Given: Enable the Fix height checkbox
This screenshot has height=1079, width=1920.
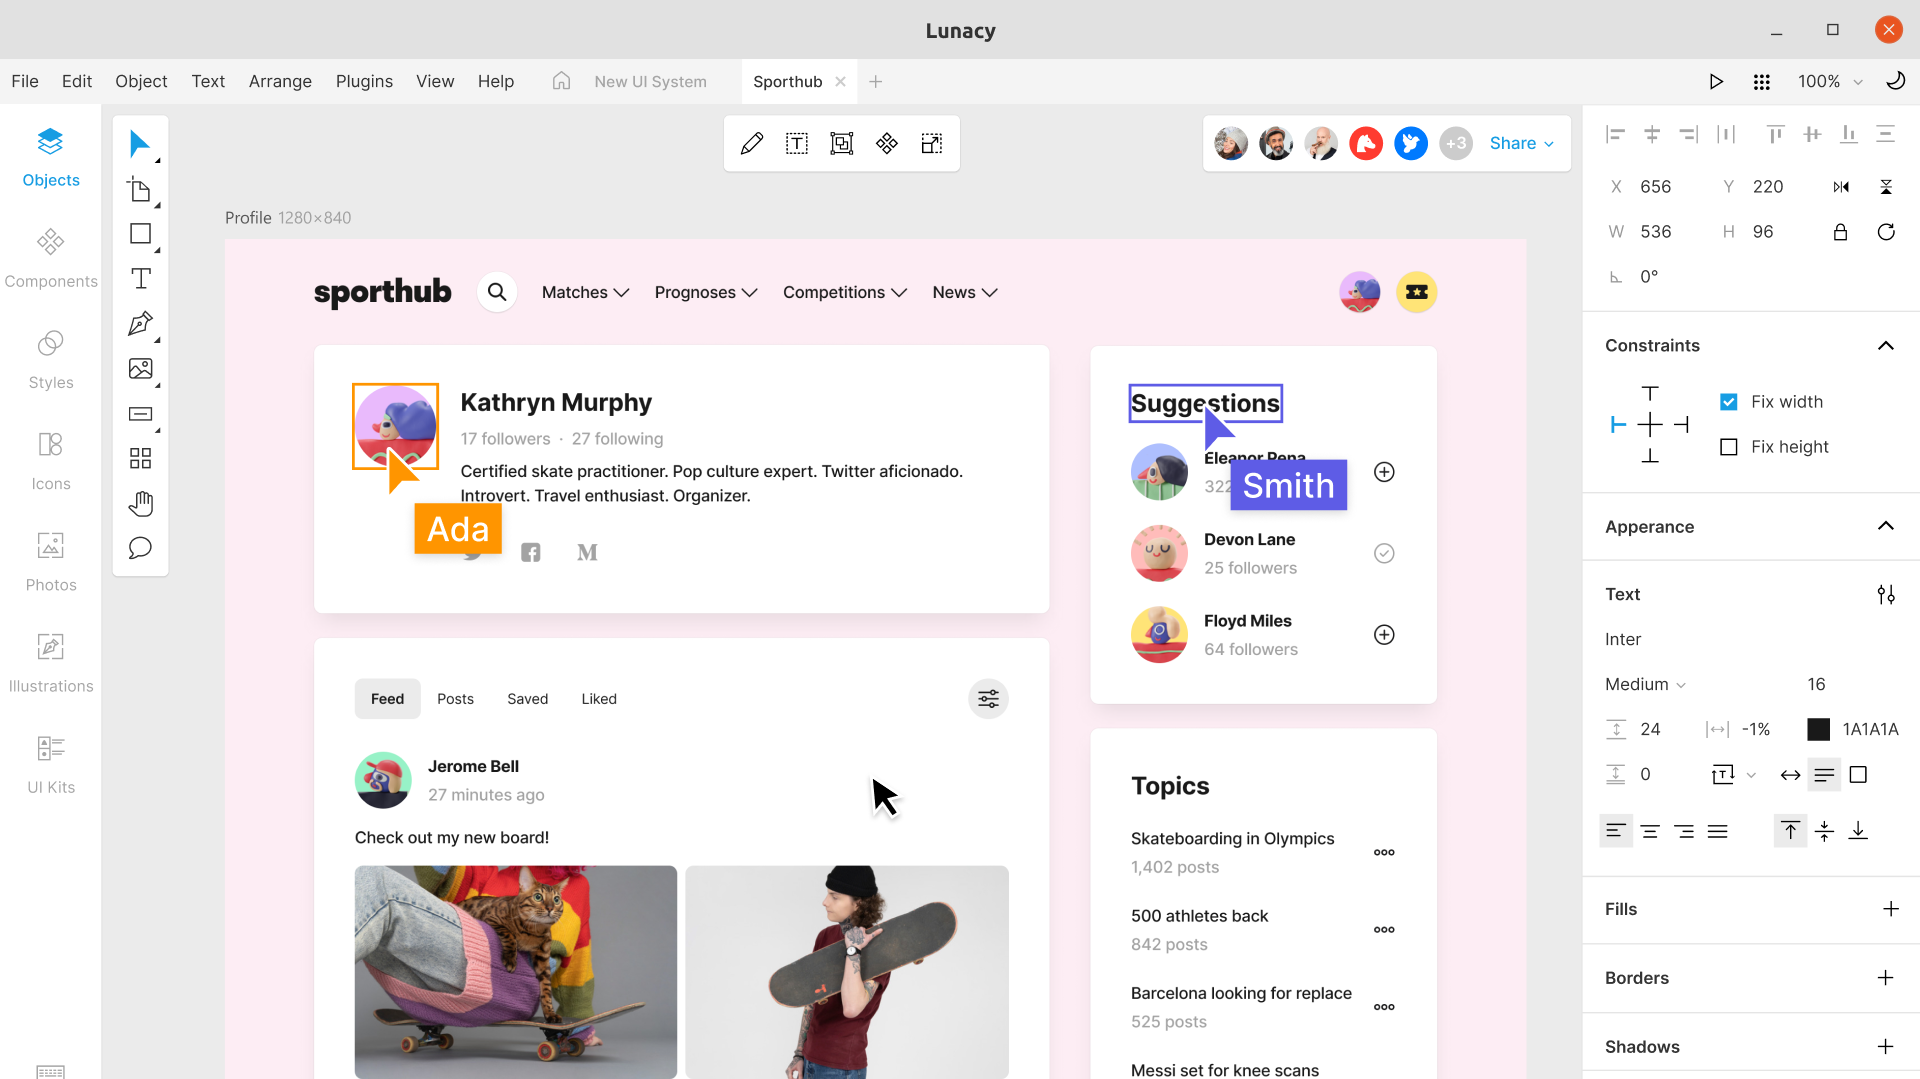Looking at the screenshot, I should [x=1729, y=447].
